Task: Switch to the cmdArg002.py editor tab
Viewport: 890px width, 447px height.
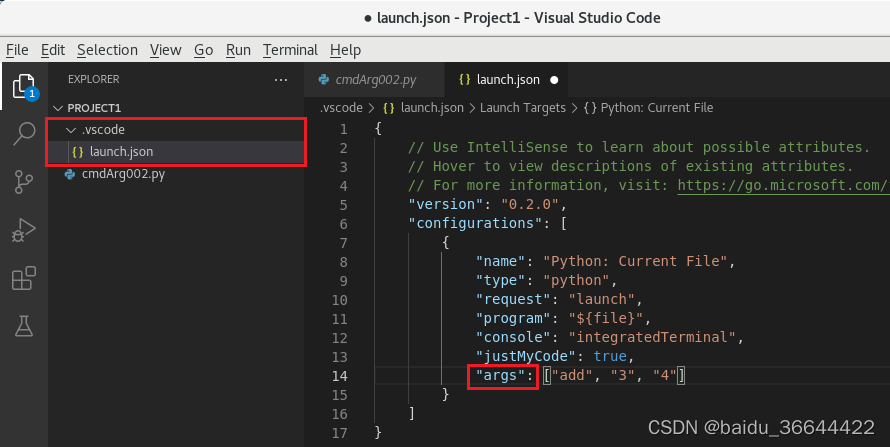Action: (x=375, y=80)
